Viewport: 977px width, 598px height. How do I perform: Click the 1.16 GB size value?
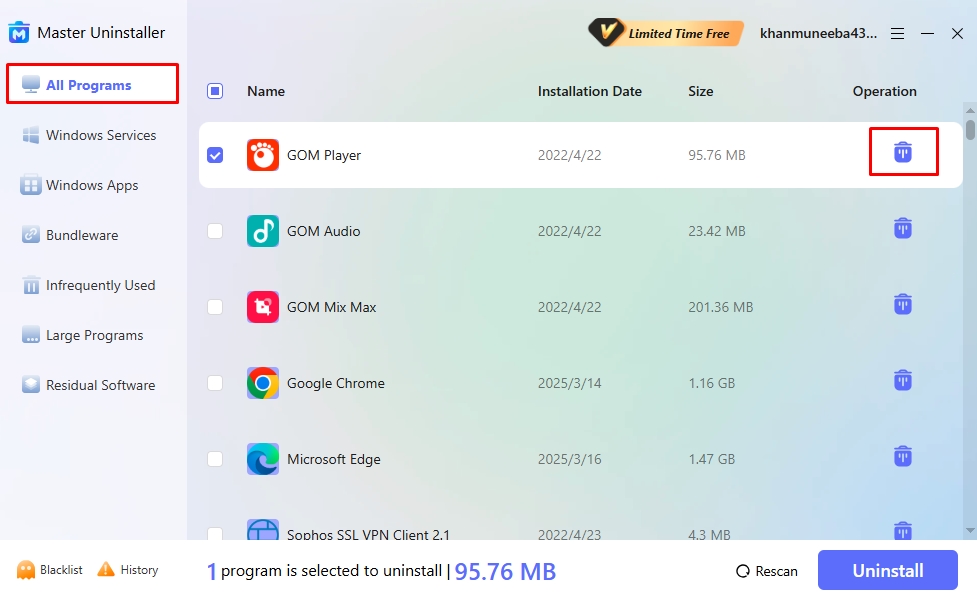click(712, 383)
